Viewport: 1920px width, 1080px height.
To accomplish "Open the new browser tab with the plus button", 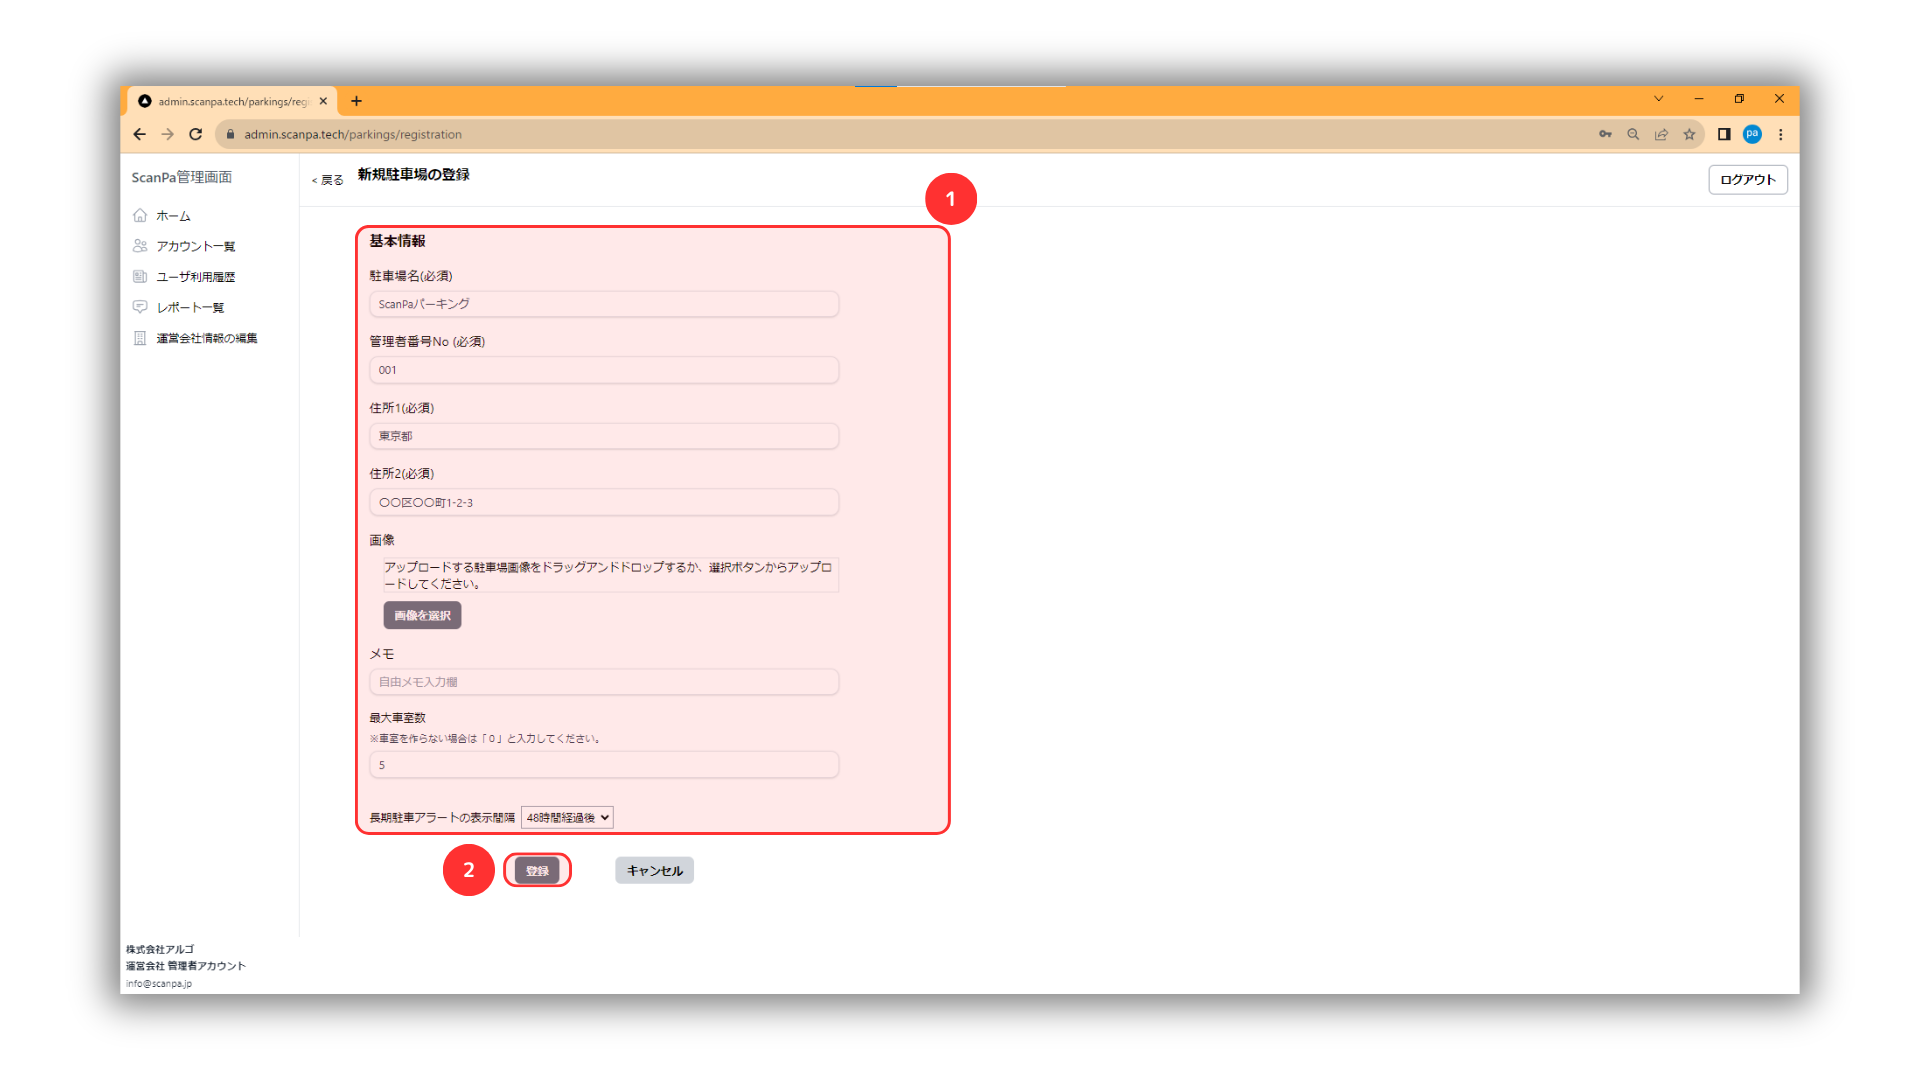I will pyautogui.click(x=356, y=101).
